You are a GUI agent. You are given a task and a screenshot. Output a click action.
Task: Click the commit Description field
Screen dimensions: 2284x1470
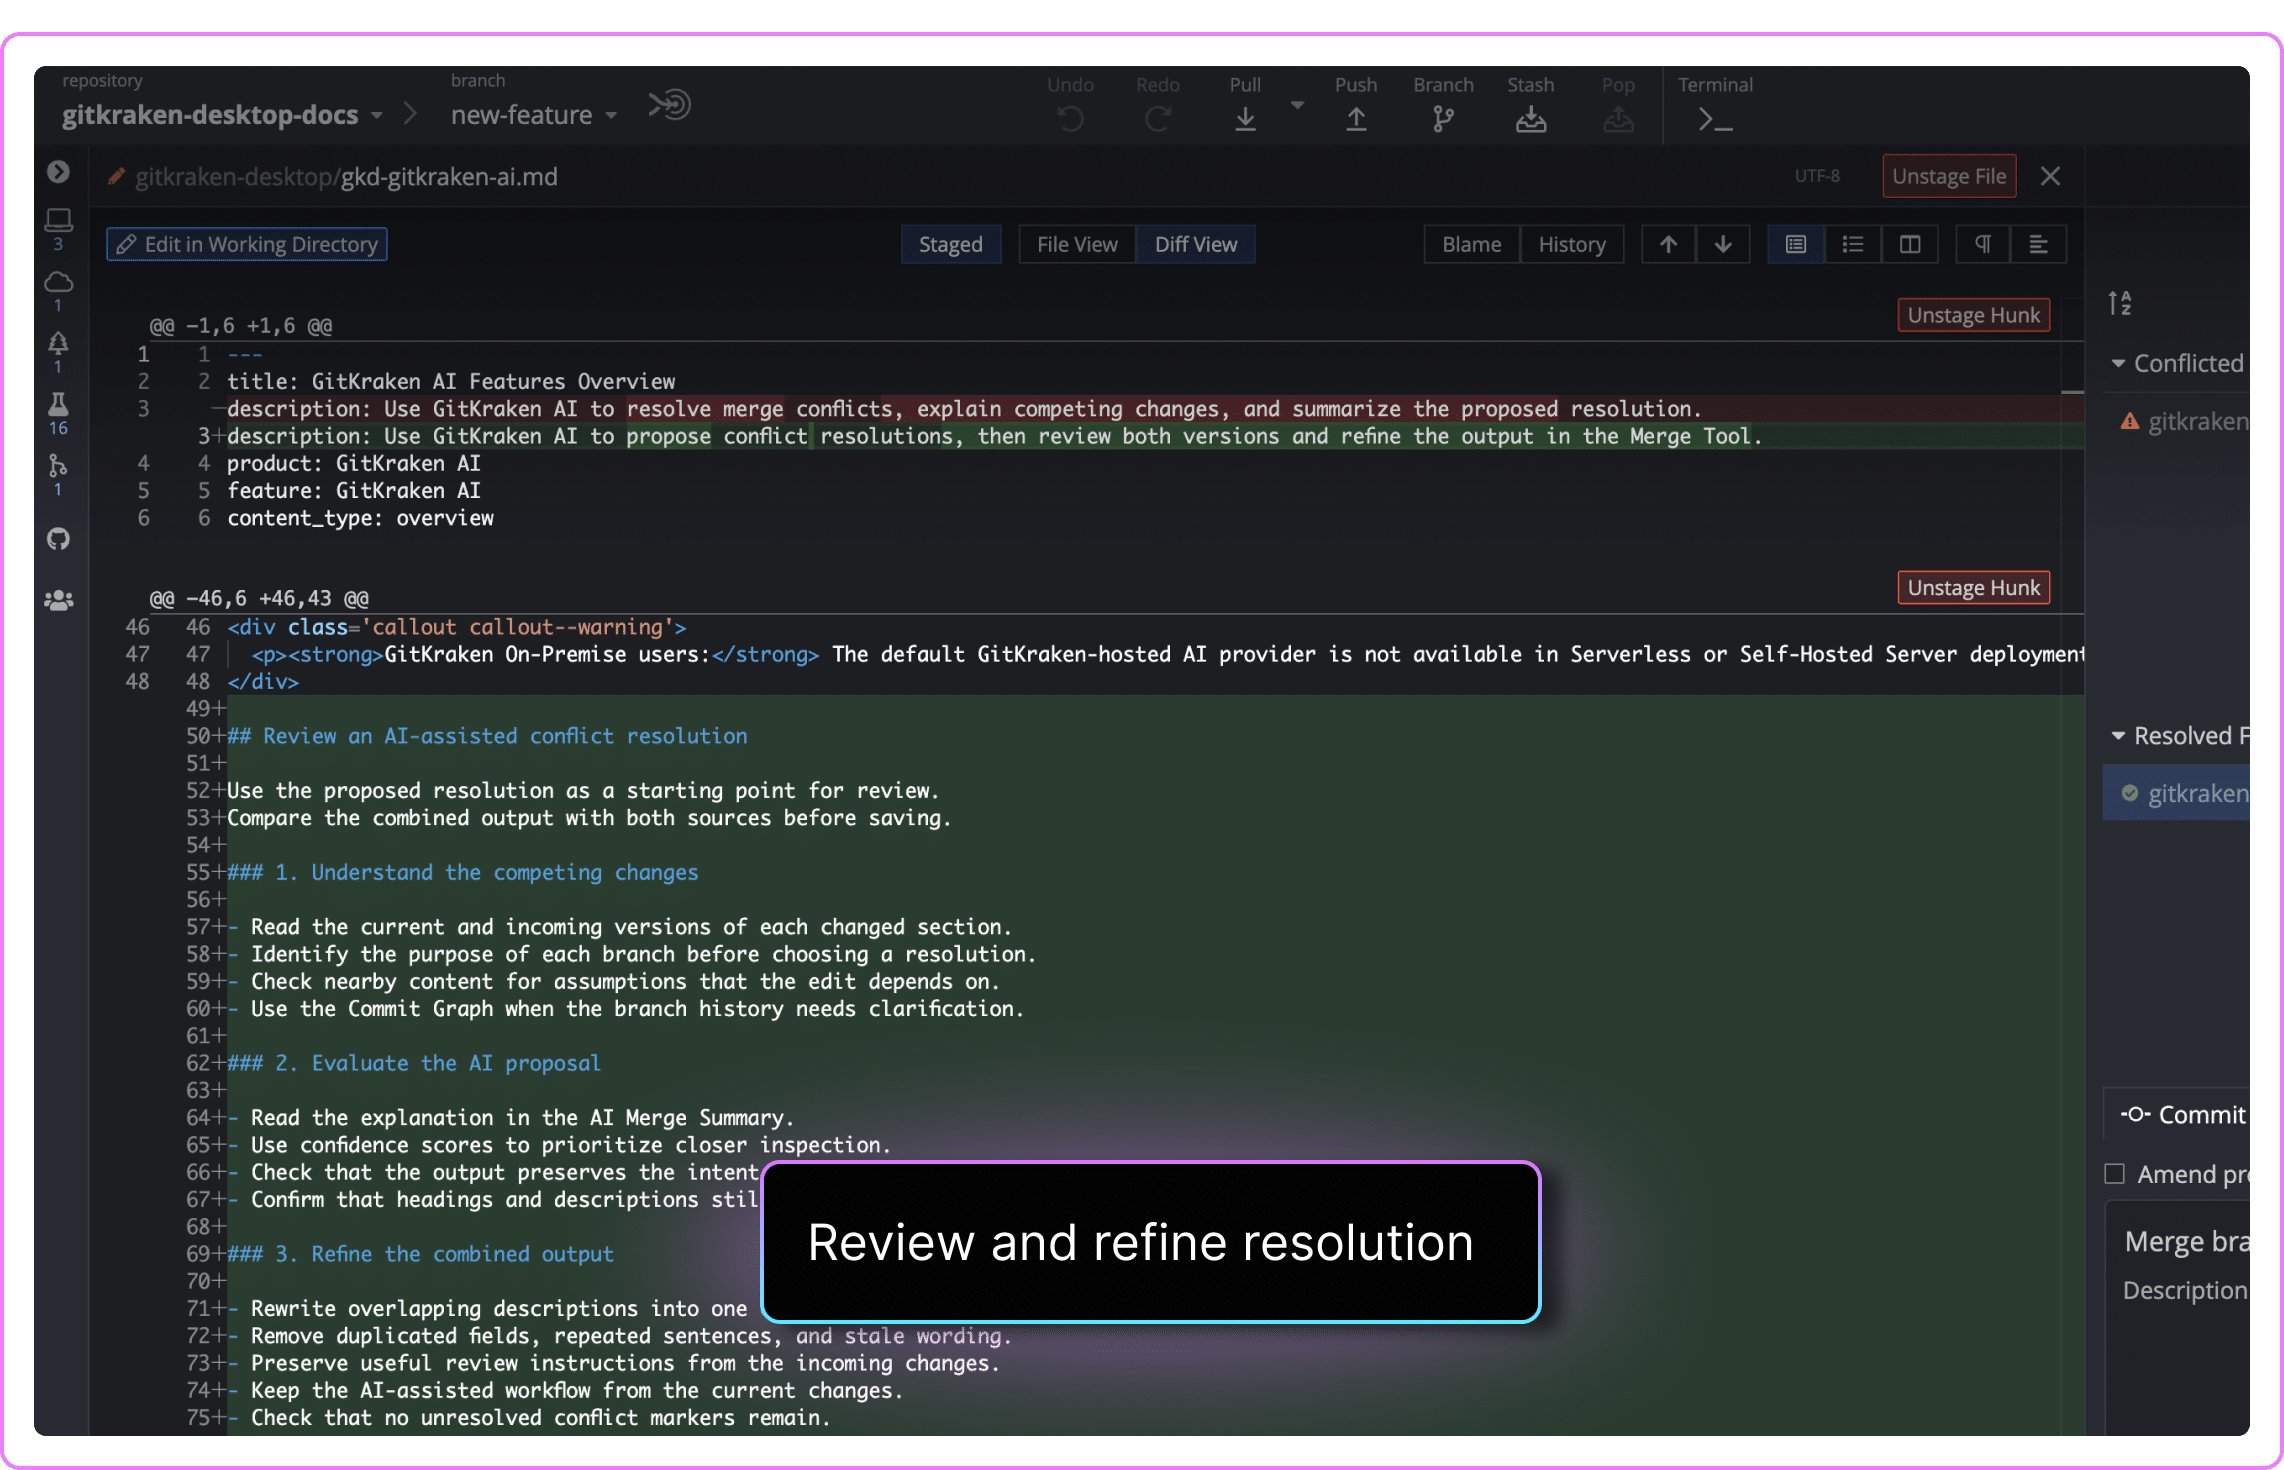click(x=2185, y=1291)
